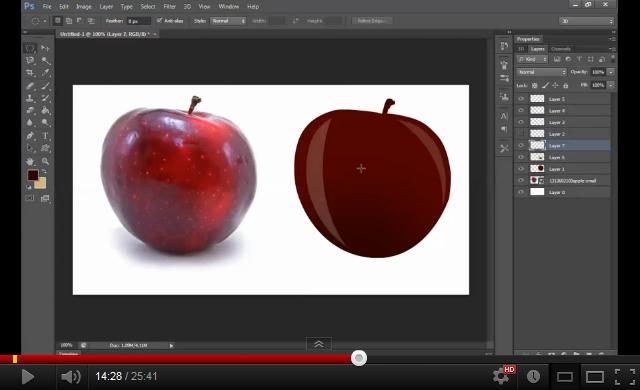This screenshot has width=640, height=390.
Task: Swap foreground and background colors
Action: [x=44, y=171]
